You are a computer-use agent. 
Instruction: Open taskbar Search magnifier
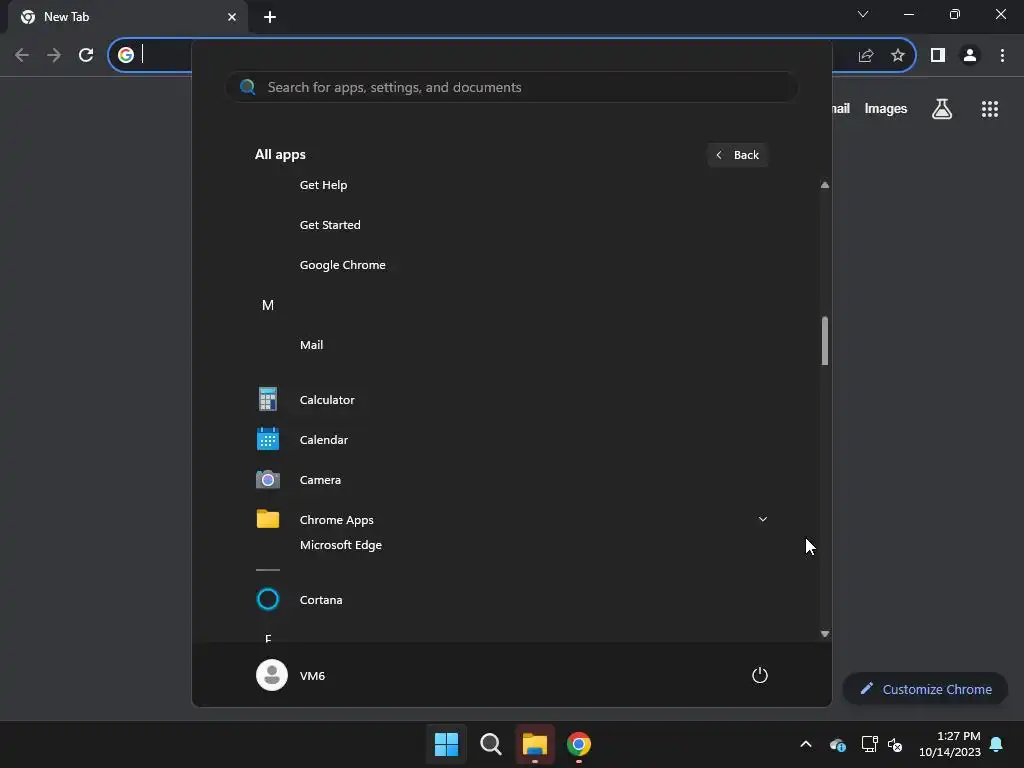pos(490,744)
